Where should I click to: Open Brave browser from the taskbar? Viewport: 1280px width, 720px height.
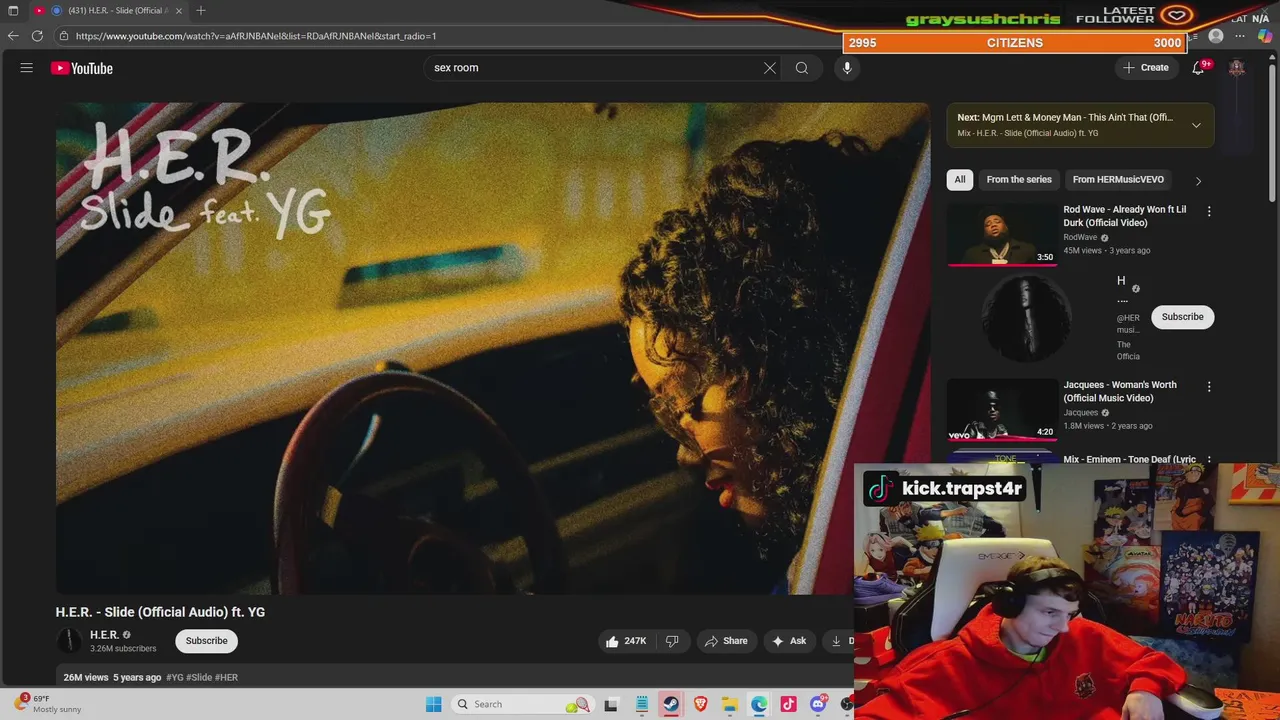click(700, 704)
